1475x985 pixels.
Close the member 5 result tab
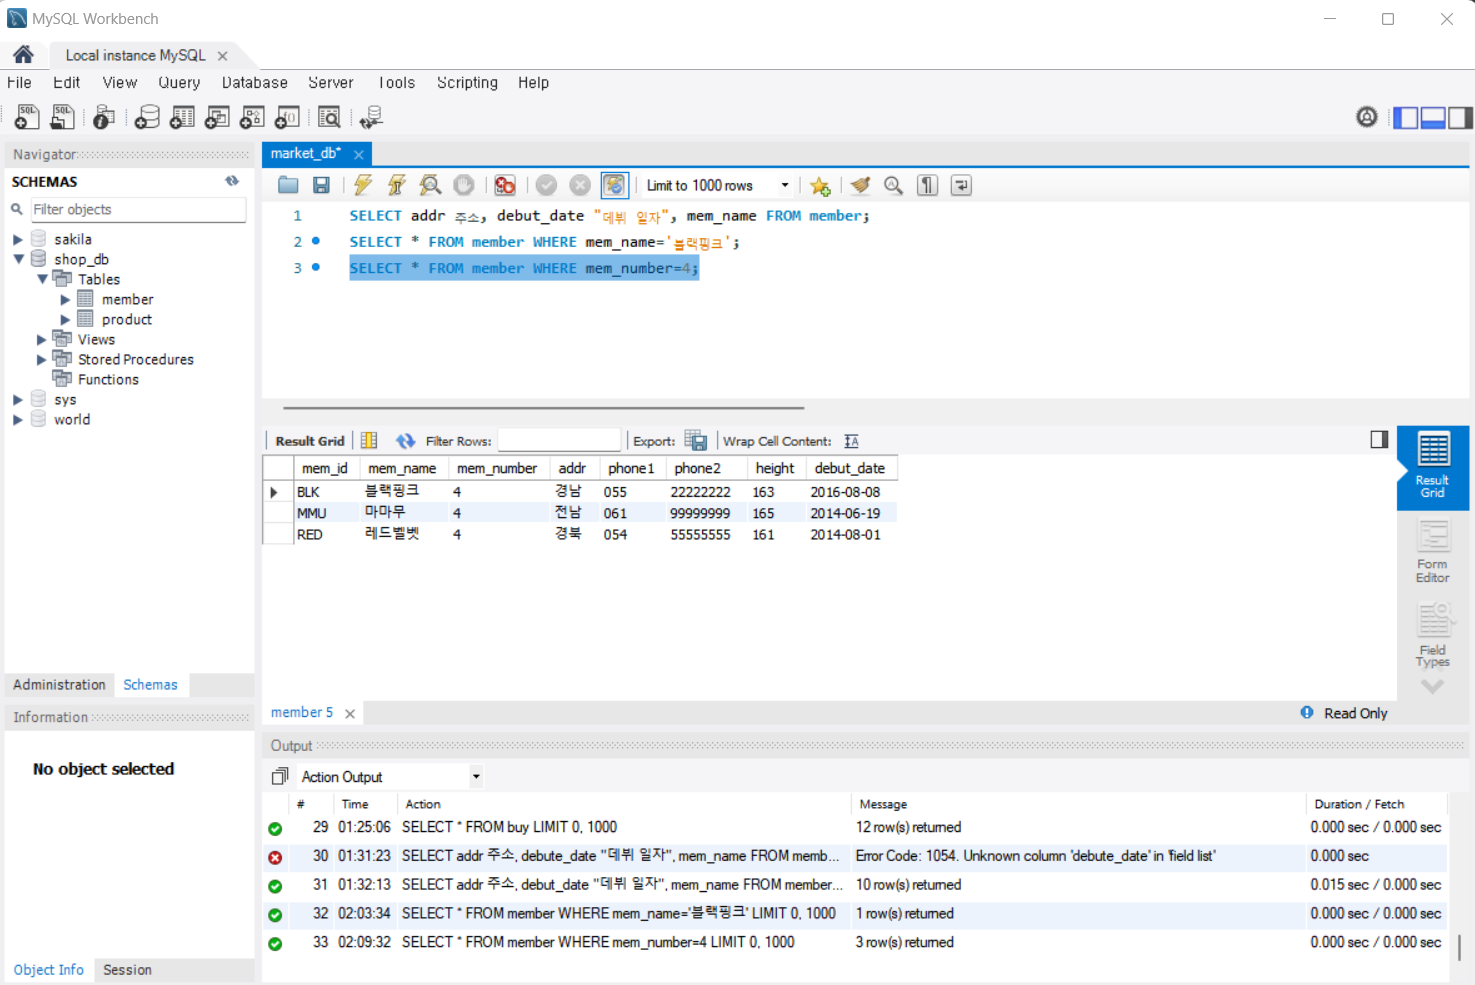[x=350, y=713]
